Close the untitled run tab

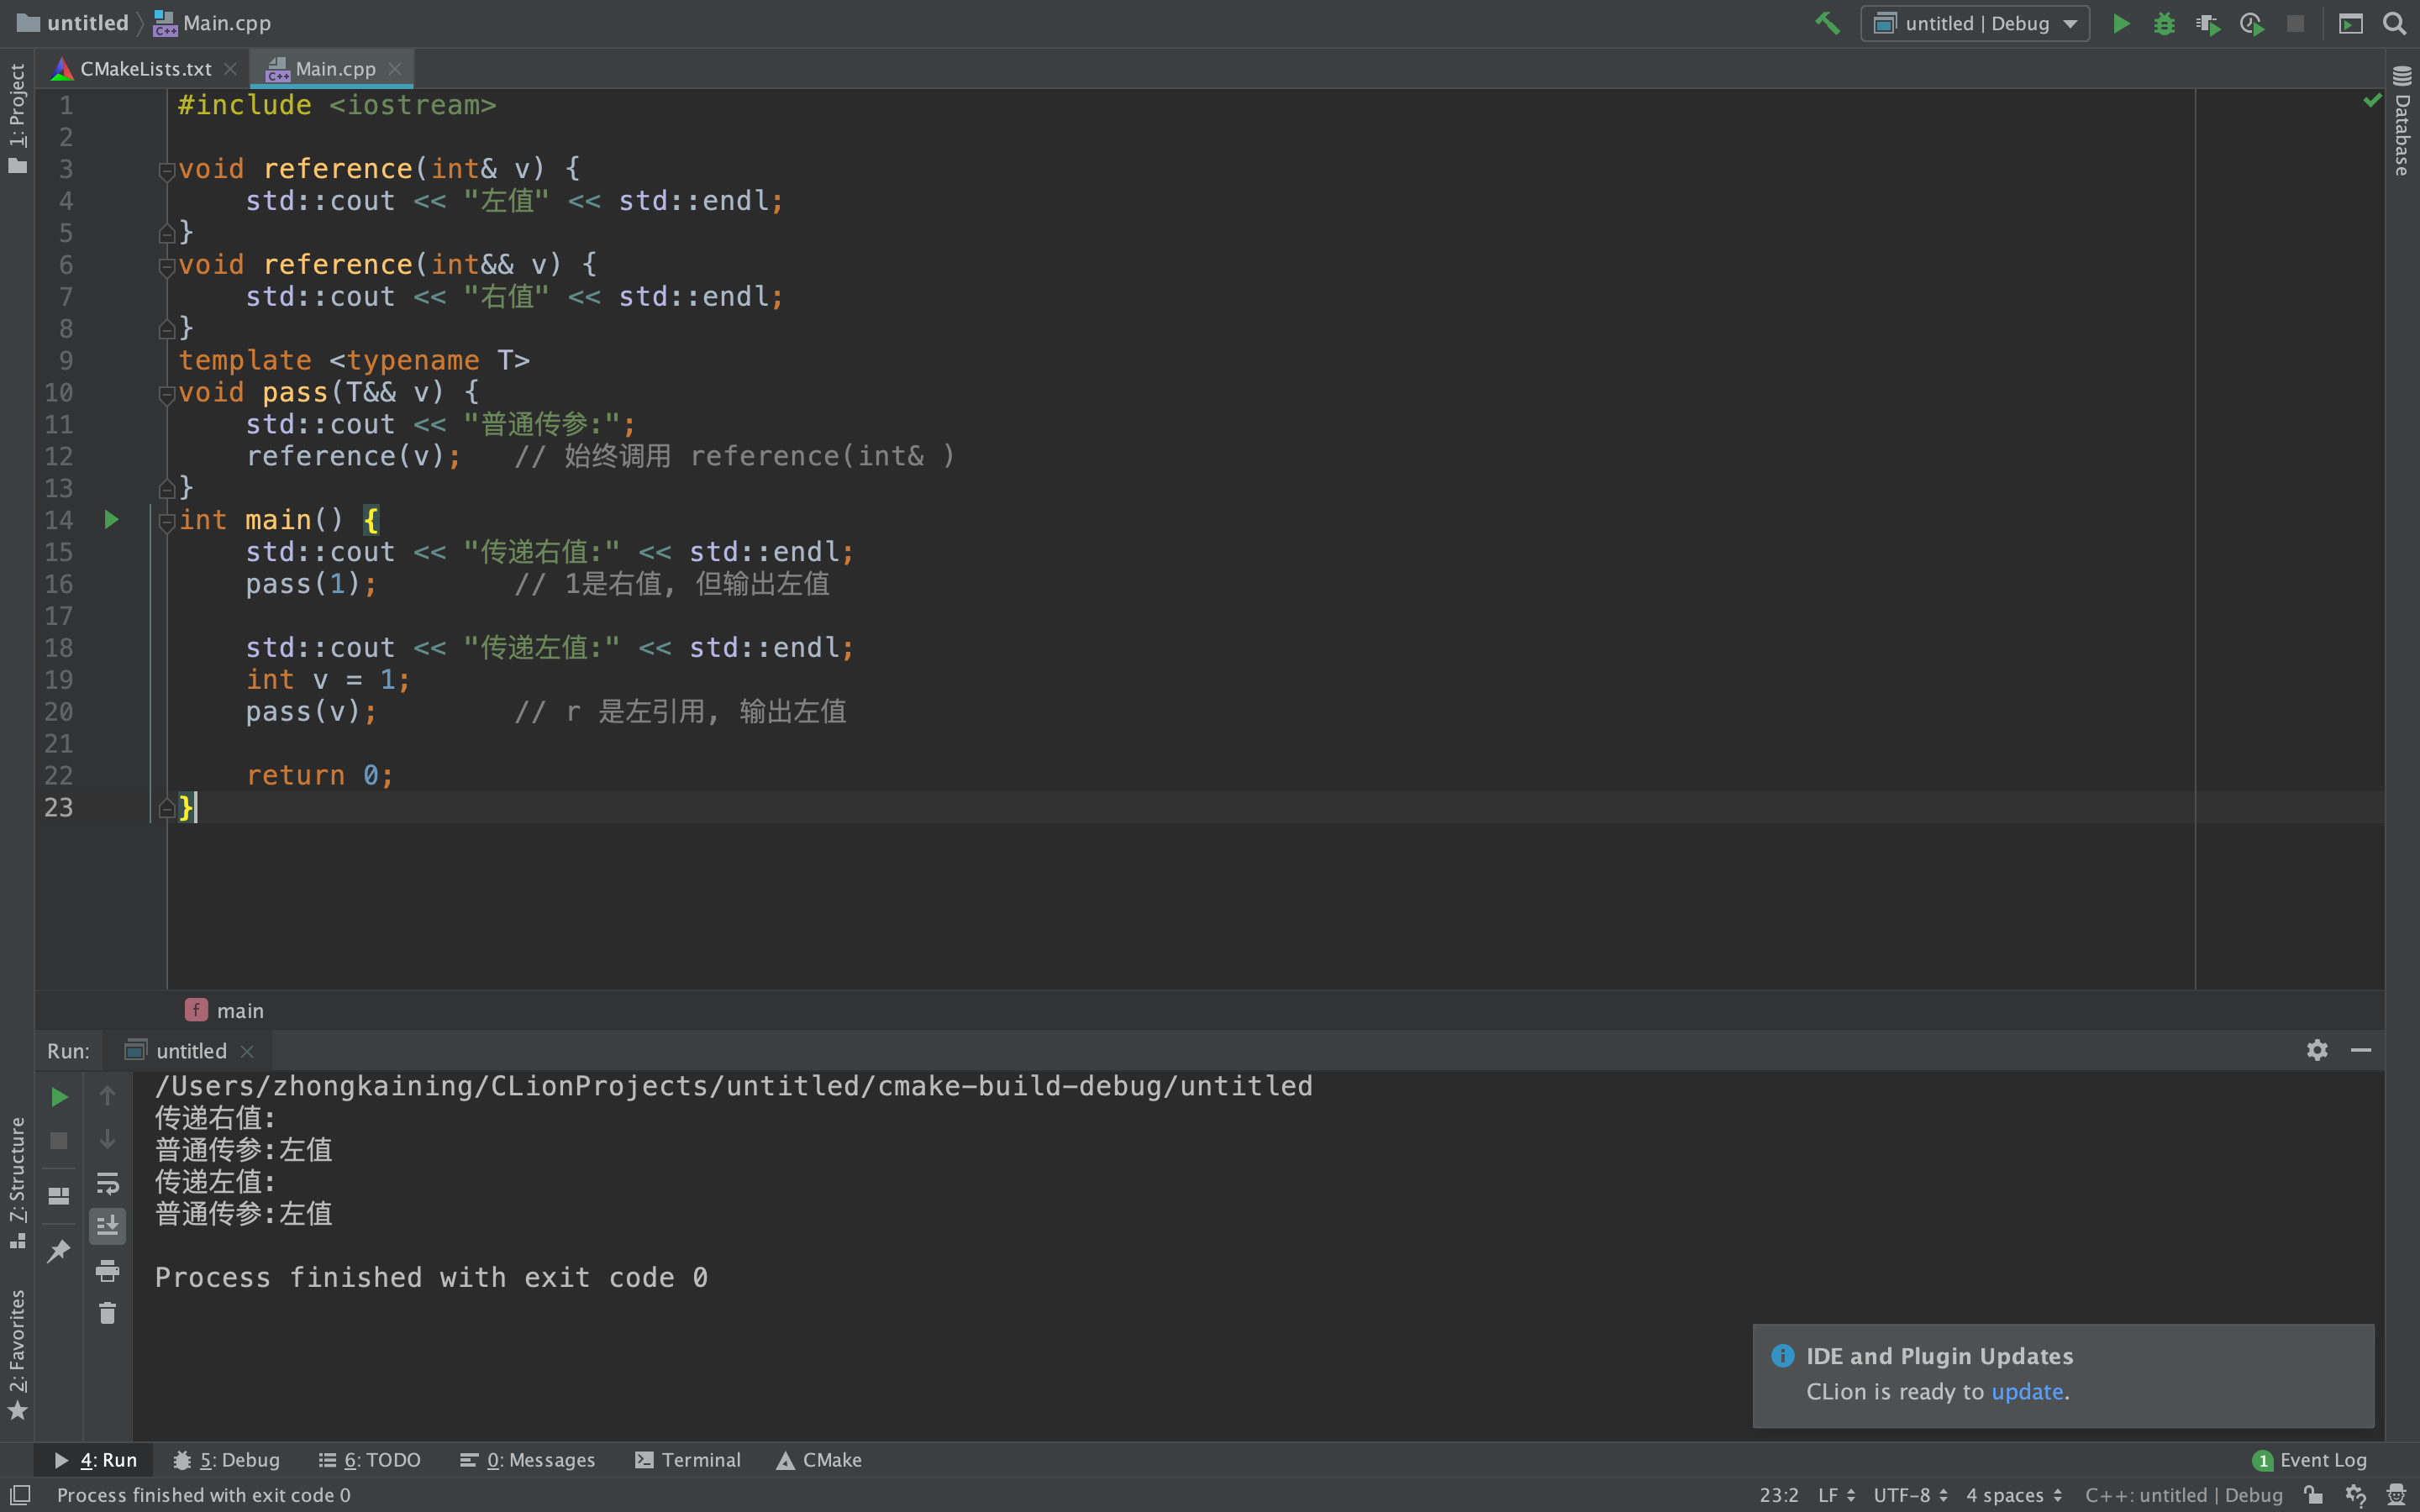pyautogui.click(x=247, y=1051)
